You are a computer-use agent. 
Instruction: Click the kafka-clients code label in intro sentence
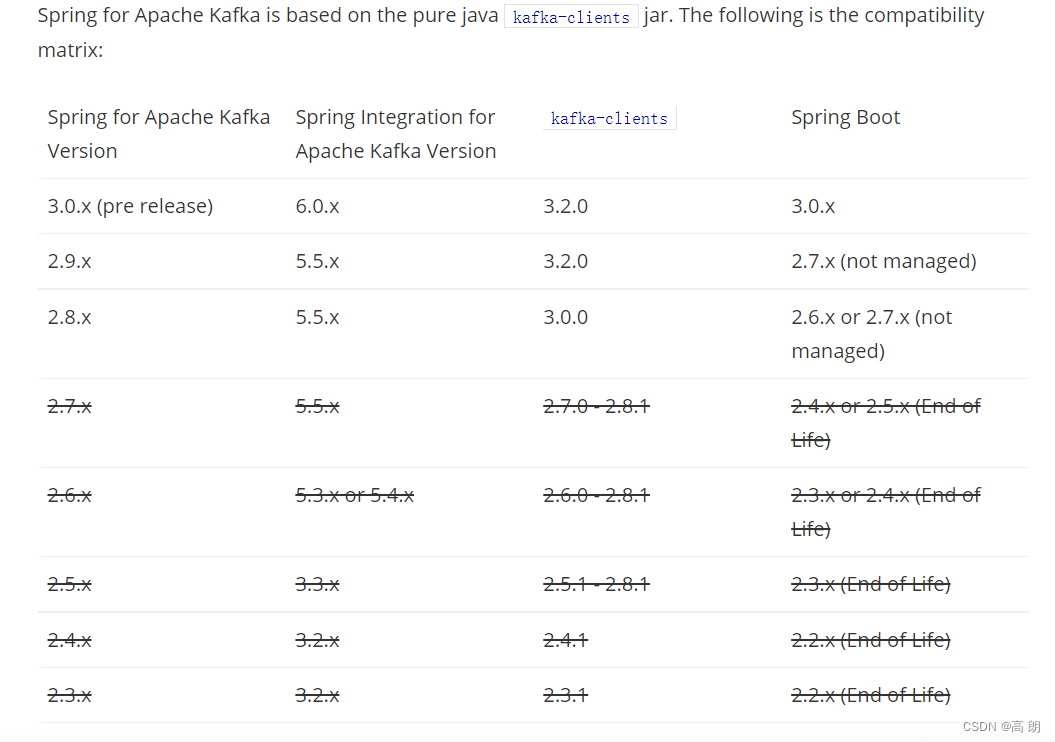[x=571, y=17]
